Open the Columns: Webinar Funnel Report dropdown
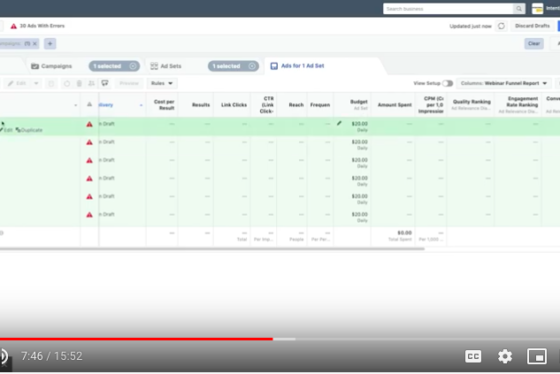Viewport: 560px width, 374px height. point(504,83)
